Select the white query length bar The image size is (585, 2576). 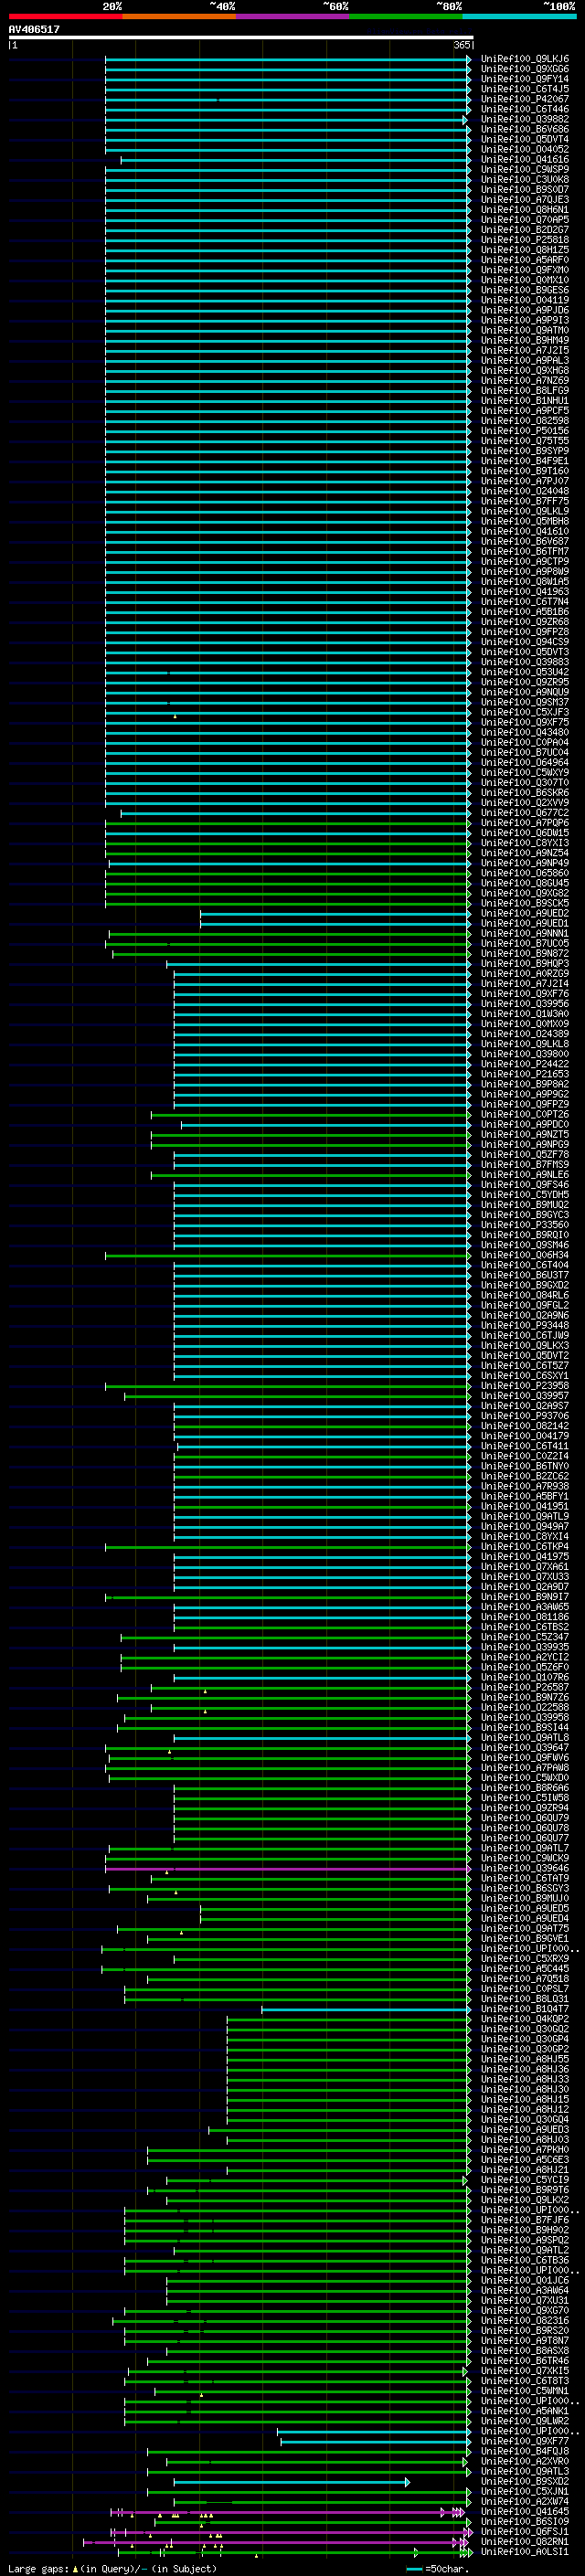(x=241, y=37)
